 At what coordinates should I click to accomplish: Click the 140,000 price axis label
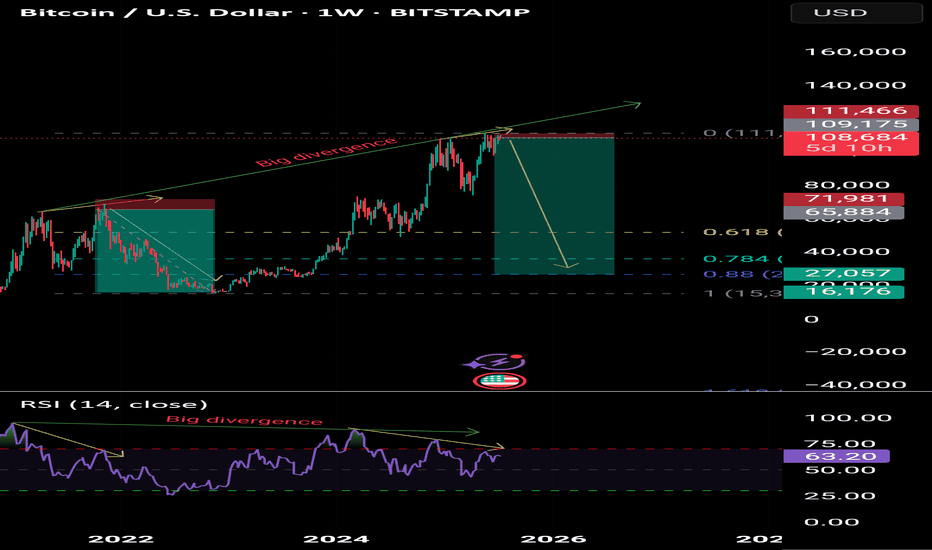coord(855,85)
